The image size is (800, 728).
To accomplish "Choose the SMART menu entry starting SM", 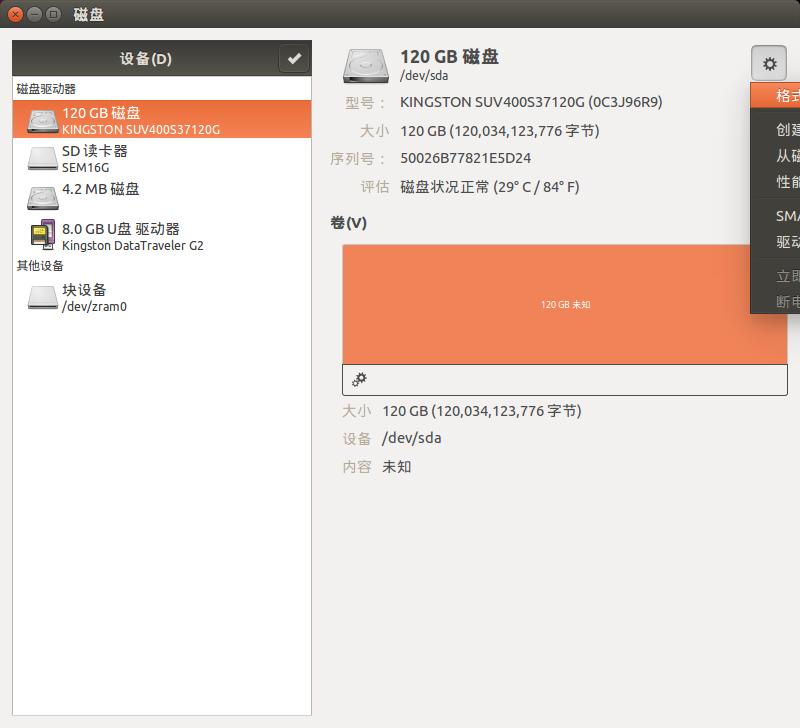I will [x=776, y=216].
